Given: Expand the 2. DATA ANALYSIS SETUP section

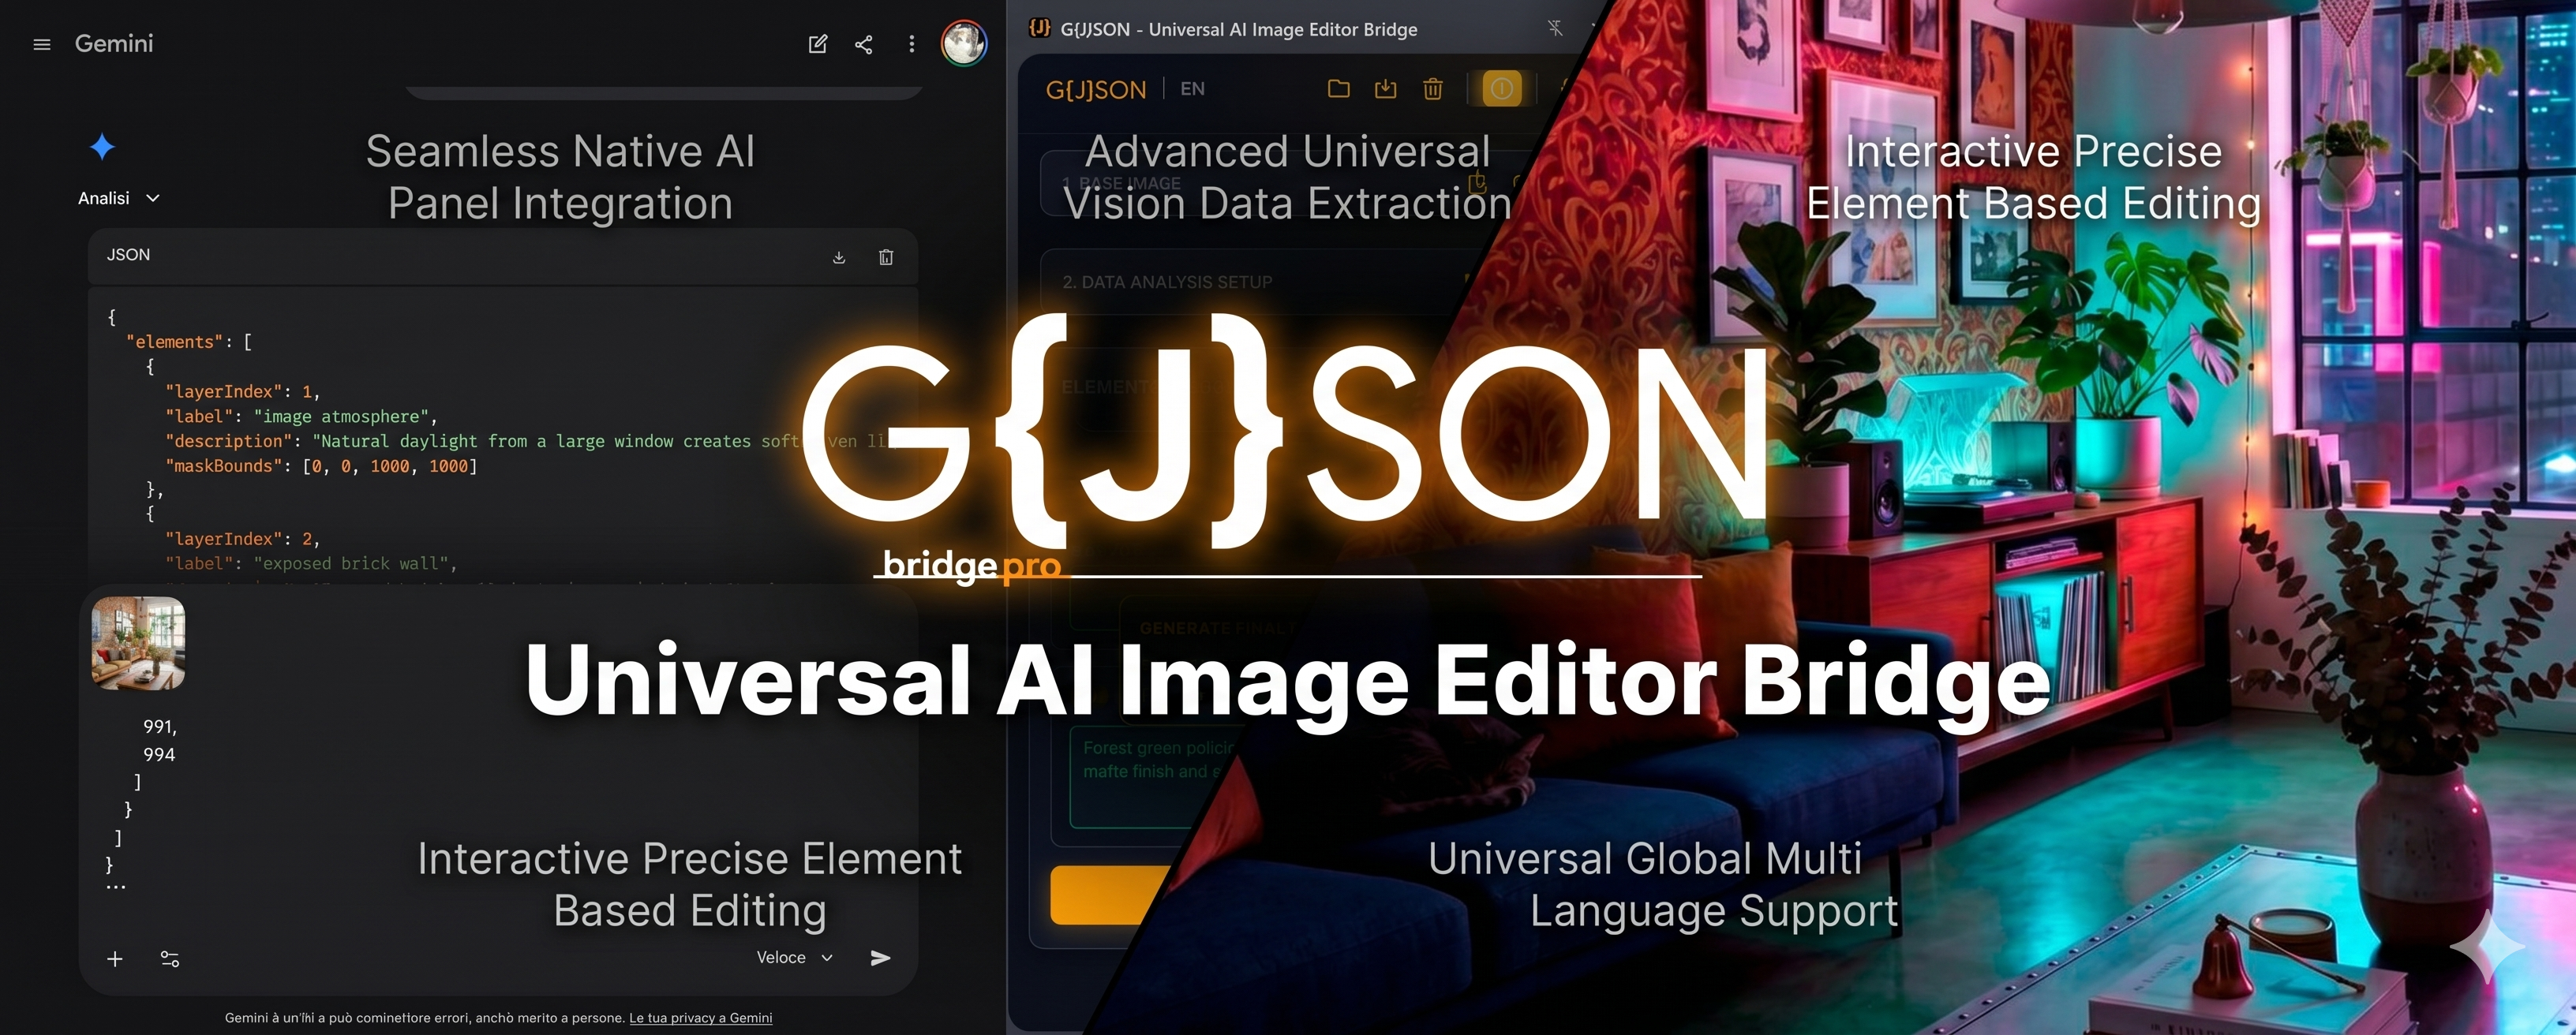Looking at the screenshot, I should point(1255,282).
